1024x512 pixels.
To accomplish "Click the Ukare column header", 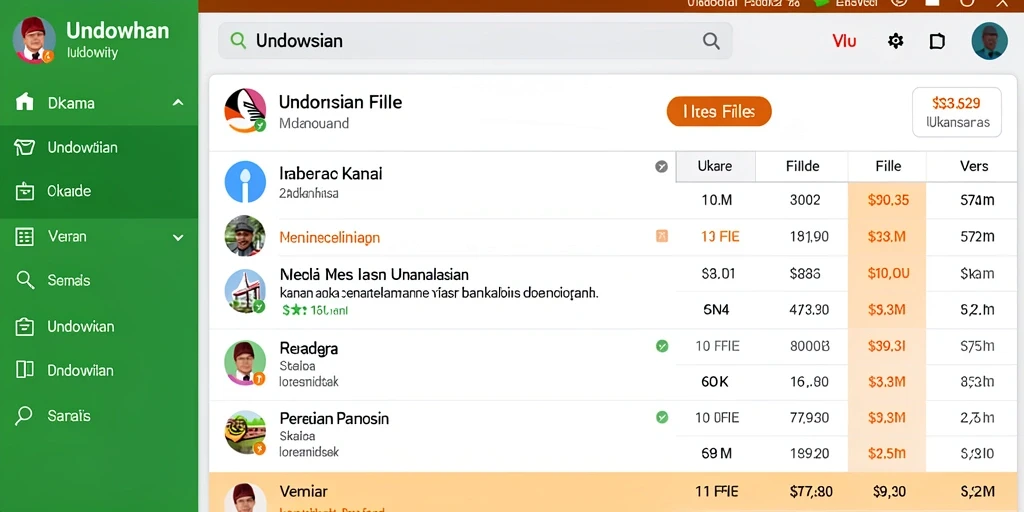I will (x=714, y=167).
